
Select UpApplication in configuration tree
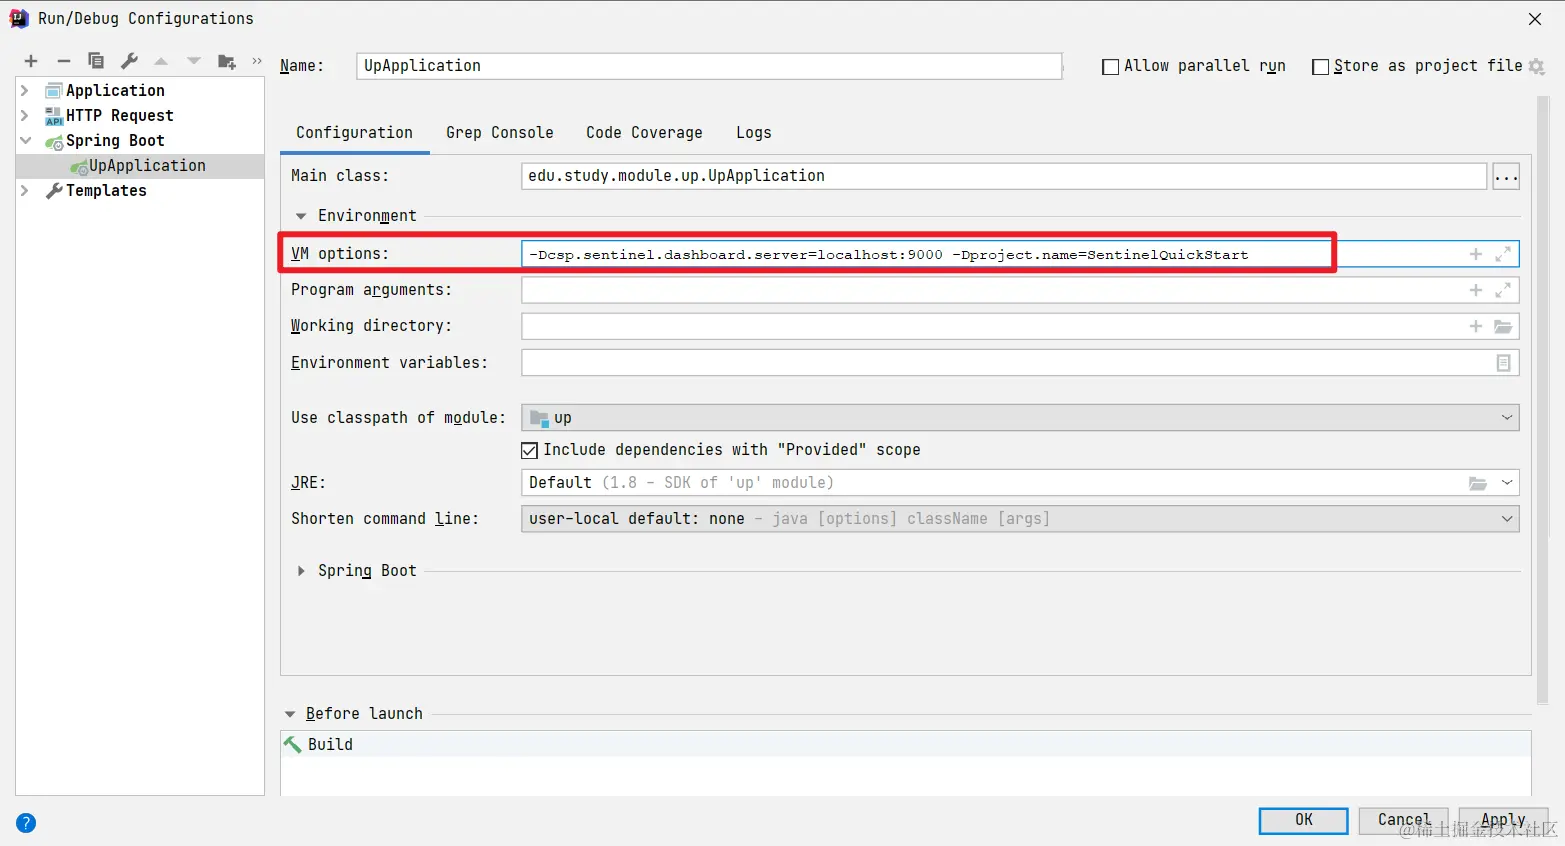tap(140, 166)
